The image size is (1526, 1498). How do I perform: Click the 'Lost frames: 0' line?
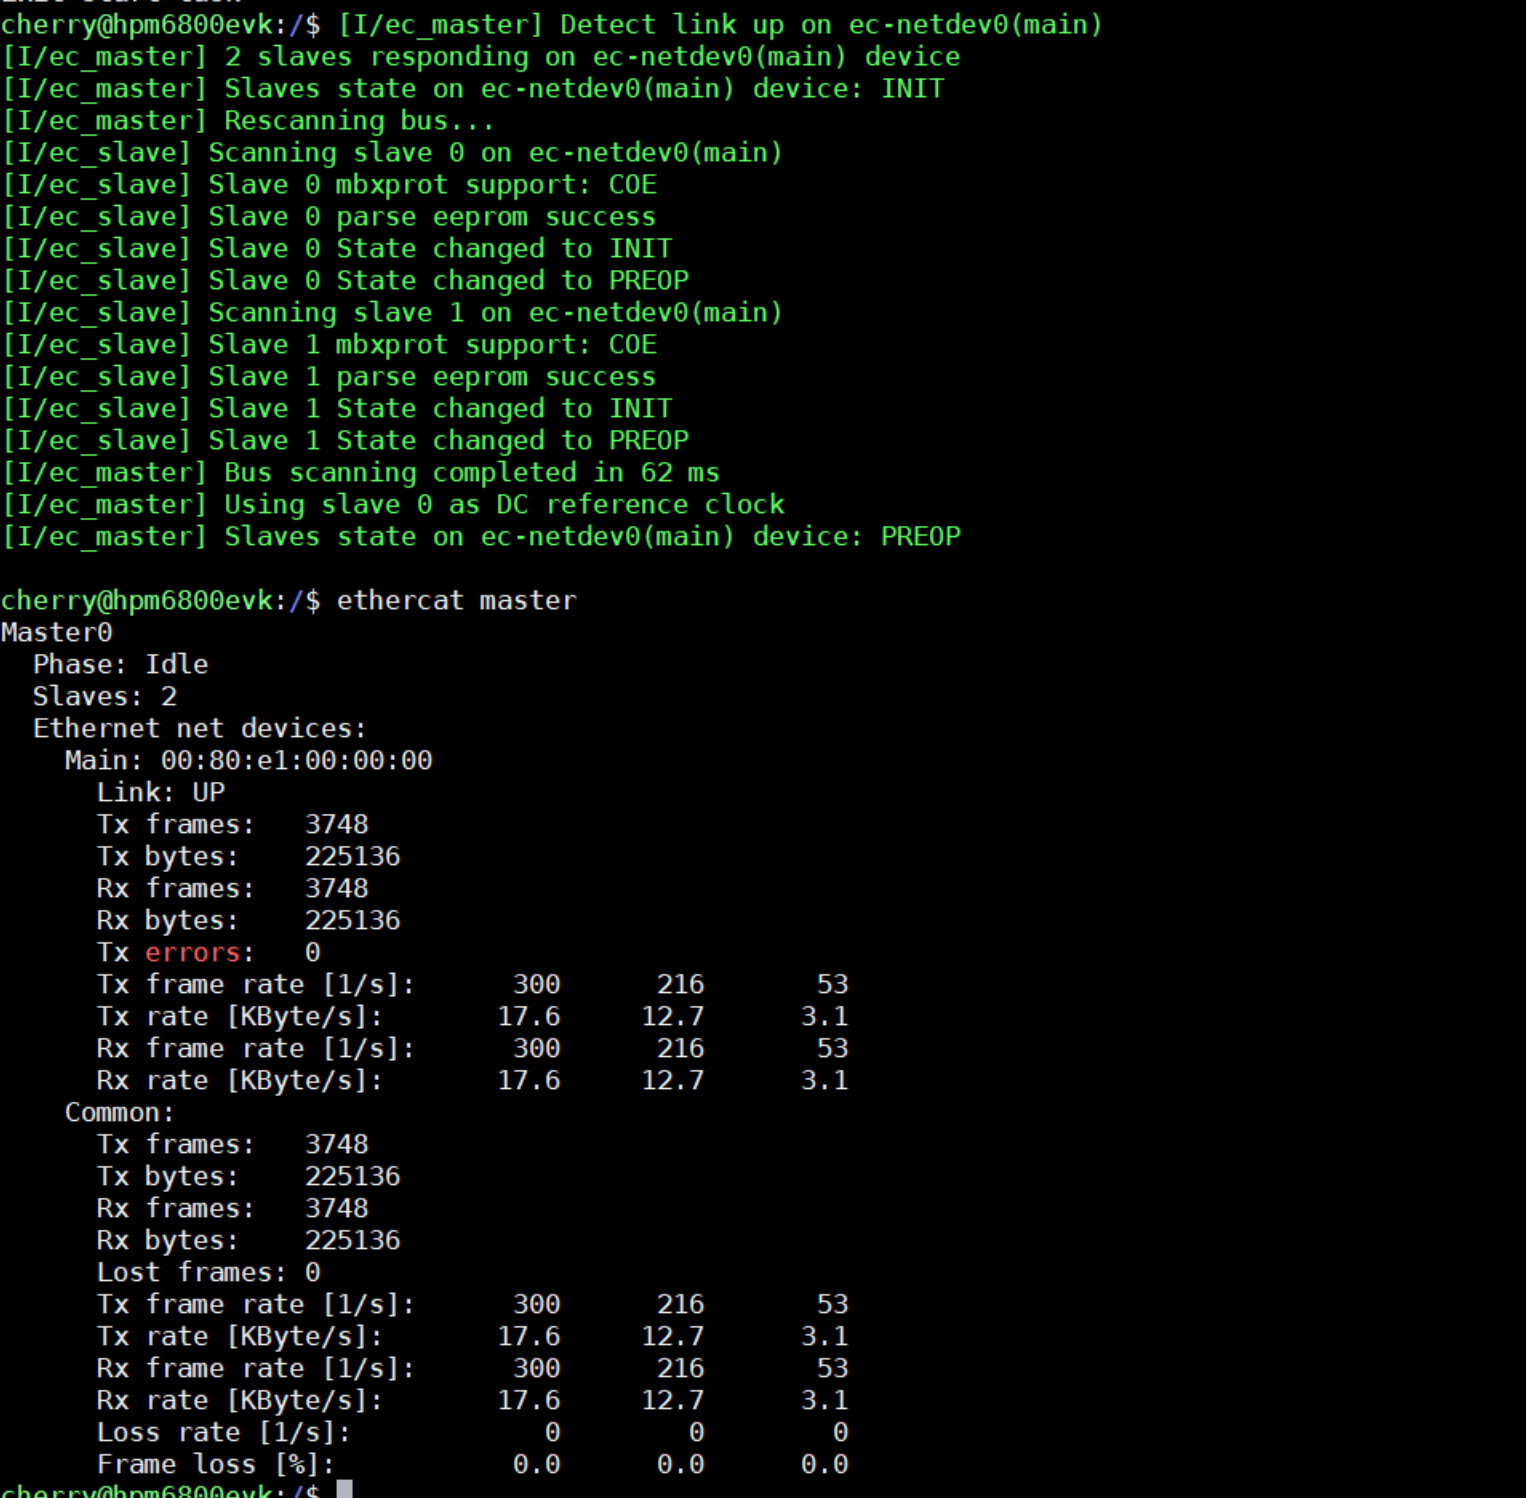[208, 1272]
